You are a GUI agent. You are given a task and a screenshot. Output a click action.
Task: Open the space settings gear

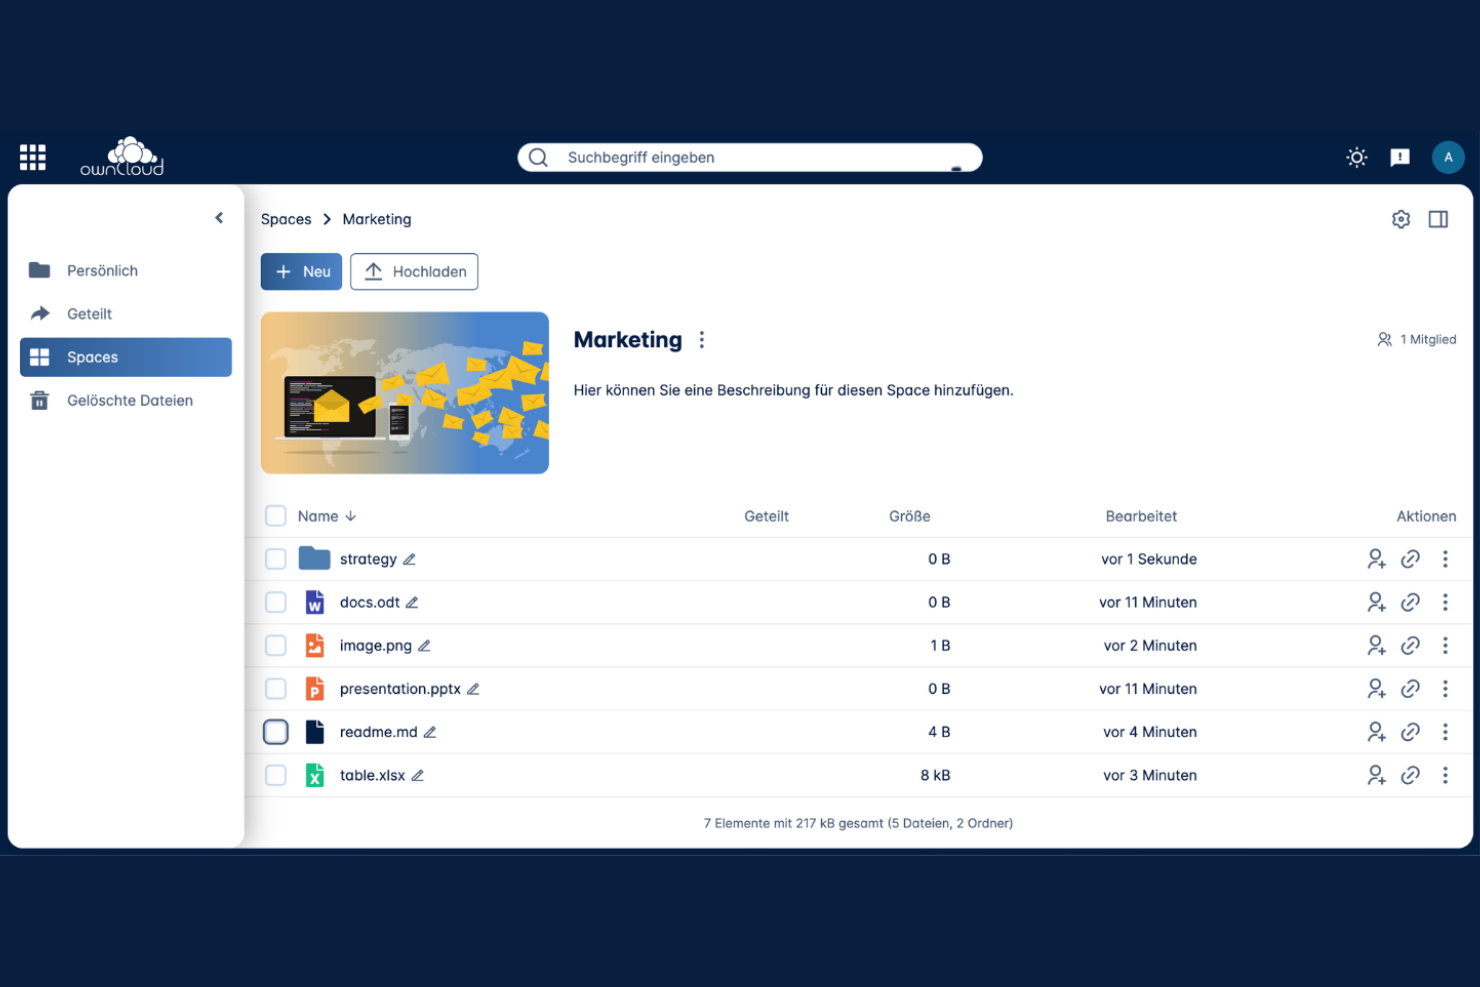point(1401,218)
